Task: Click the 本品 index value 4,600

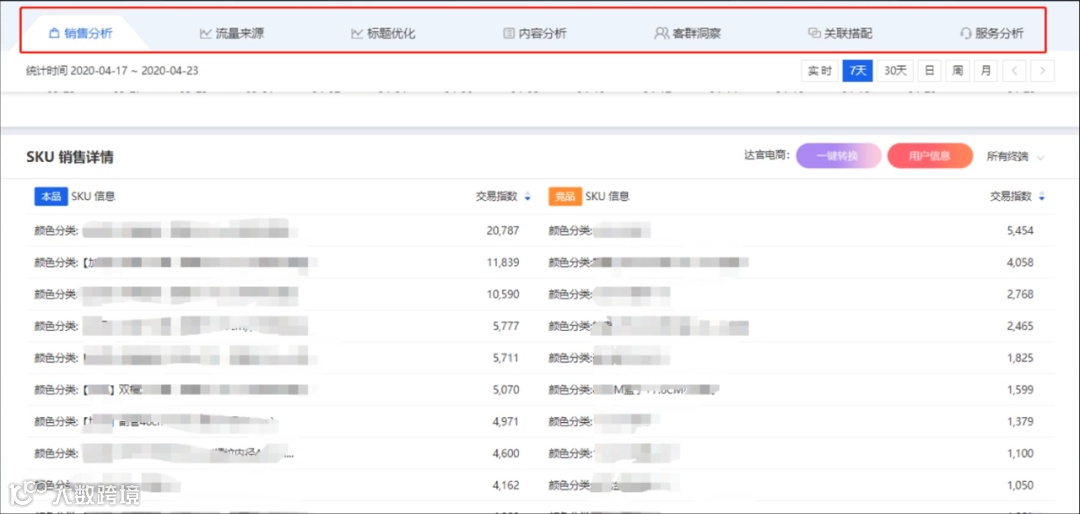Action: pos(506,453)
